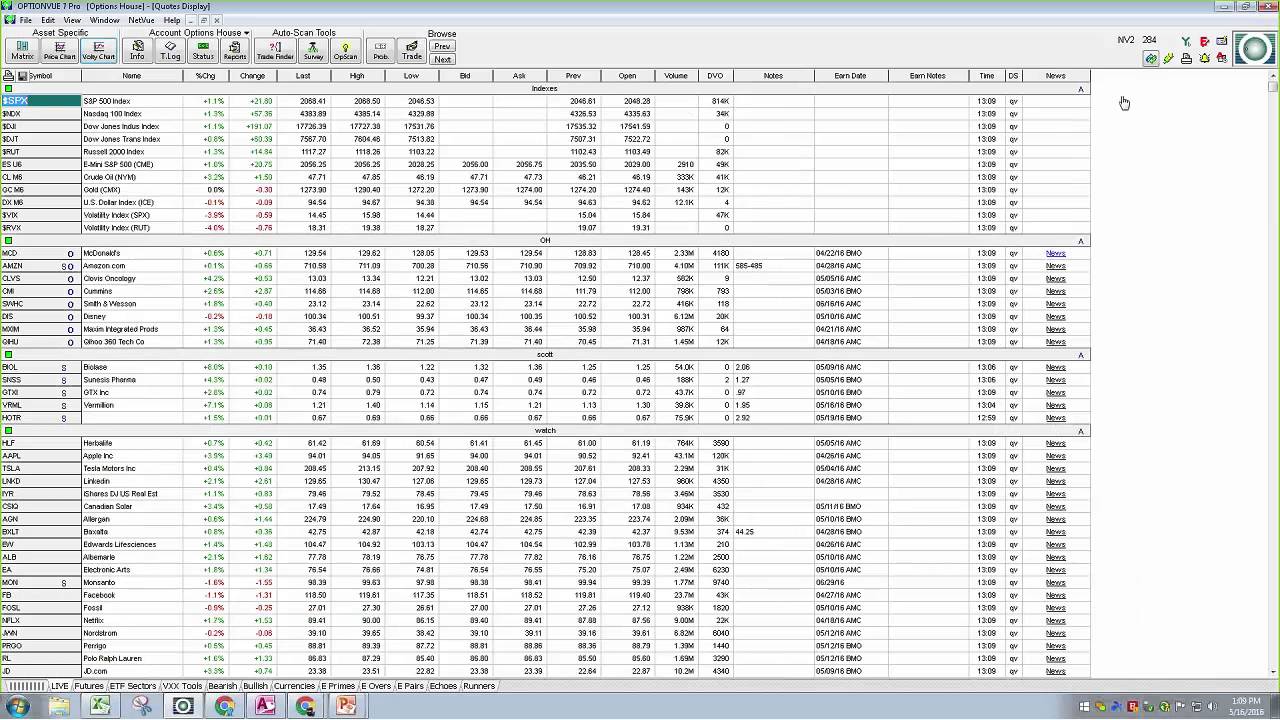
Task: Click the red house icon
Action: (1221, 59)
